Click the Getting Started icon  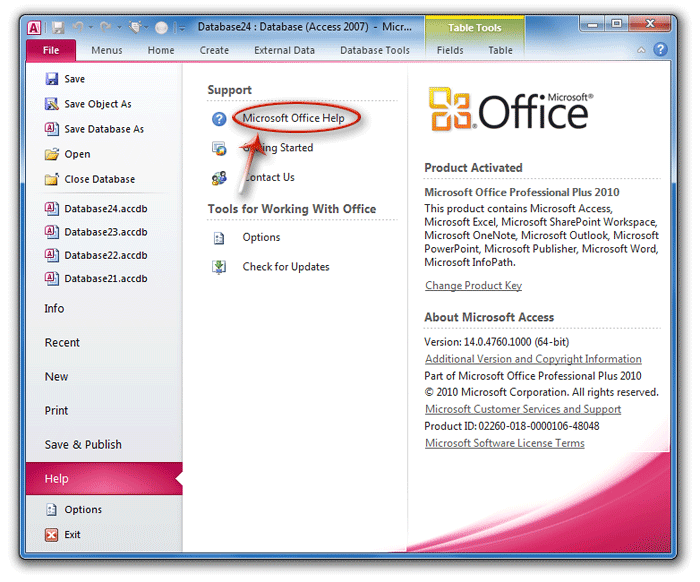219,148
